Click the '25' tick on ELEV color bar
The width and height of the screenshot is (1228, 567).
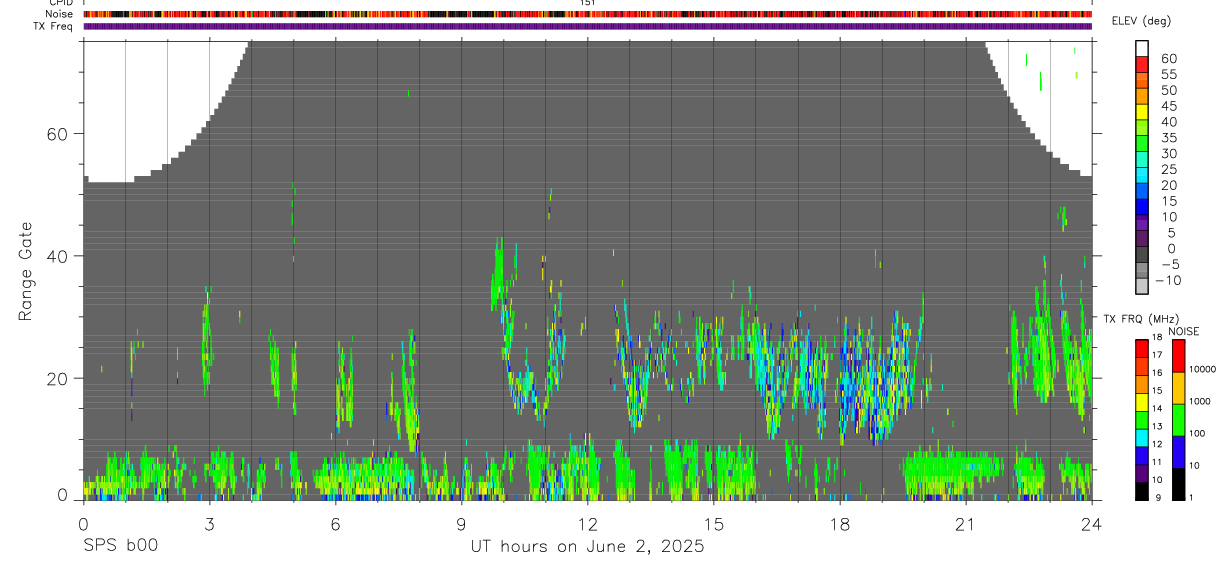1168,169
